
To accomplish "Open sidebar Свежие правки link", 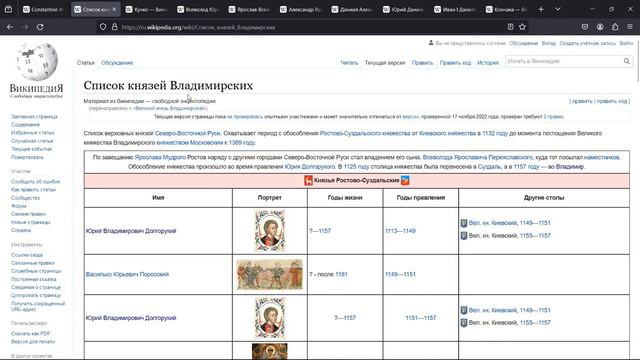I will point(29,214).
